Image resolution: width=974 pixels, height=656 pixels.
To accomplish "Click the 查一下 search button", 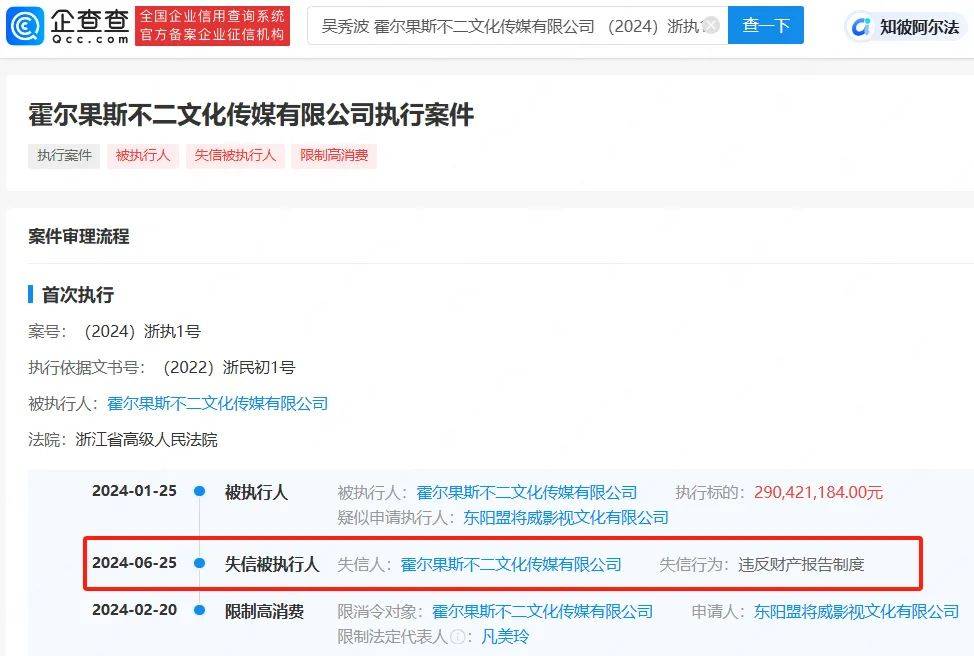I will 764,27.
